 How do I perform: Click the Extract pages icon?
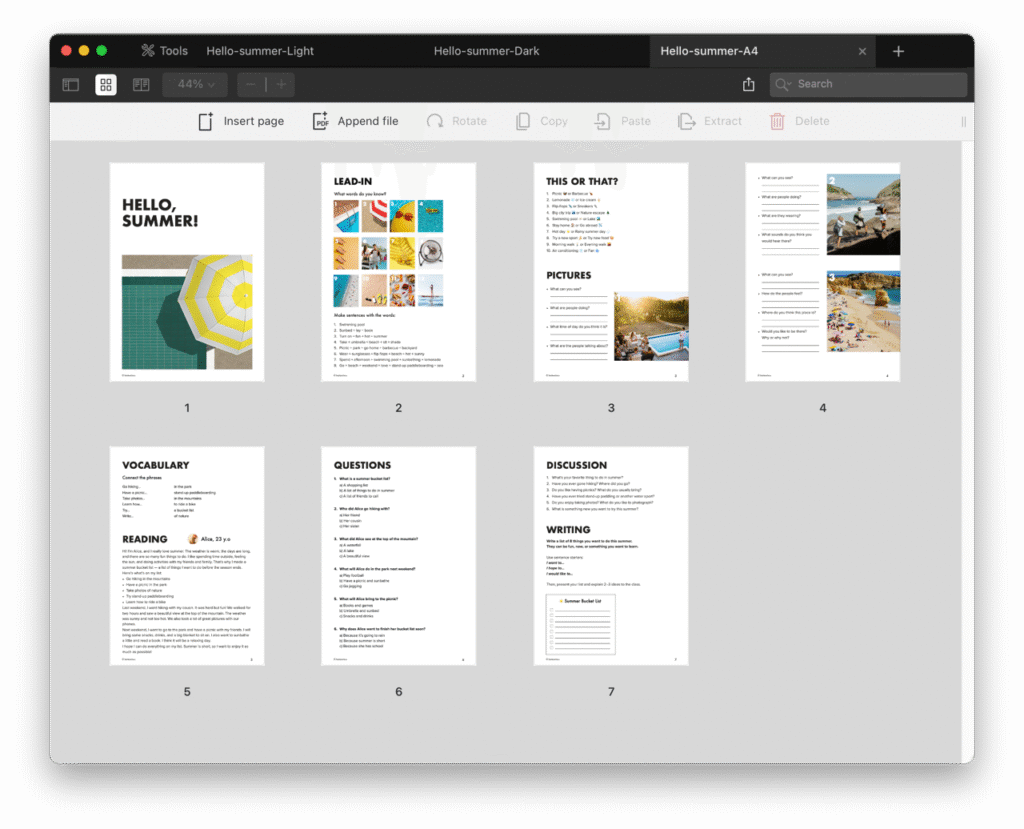686,121
